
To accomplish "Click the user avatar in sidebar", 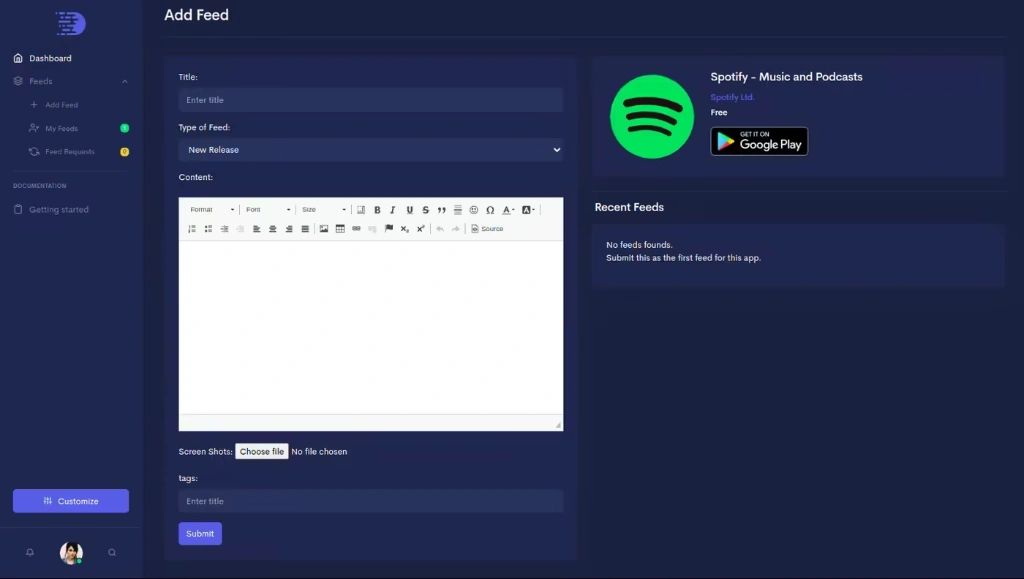I will click(x=71, y=552).
